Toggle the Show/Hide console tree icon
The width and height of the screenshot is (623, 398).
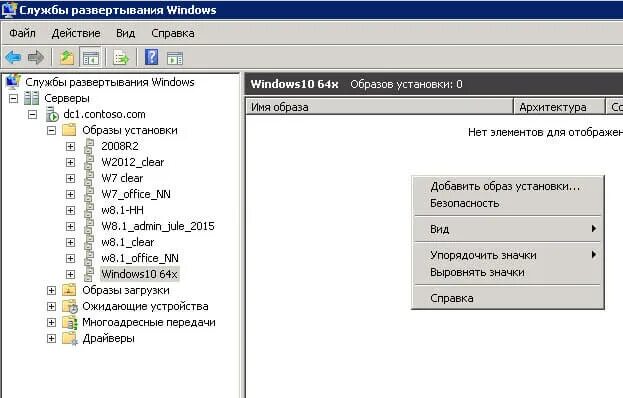click(90, 58)
